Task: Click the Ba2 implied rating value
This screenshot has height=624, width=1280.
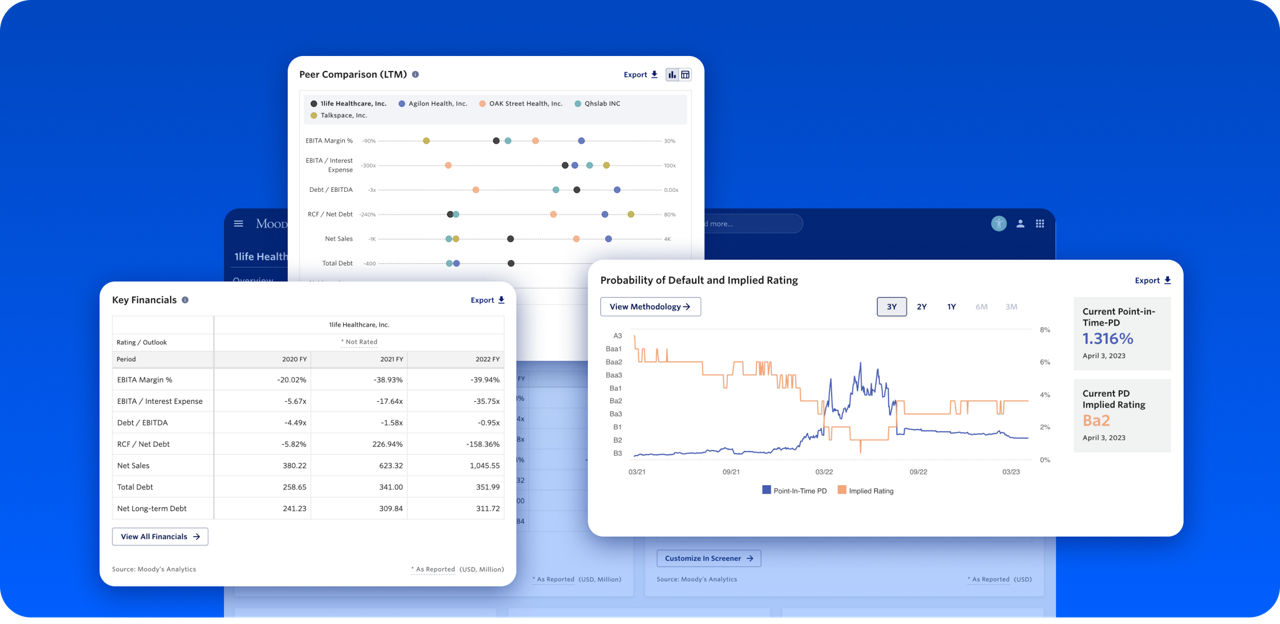Action: tap(1097, 421)
